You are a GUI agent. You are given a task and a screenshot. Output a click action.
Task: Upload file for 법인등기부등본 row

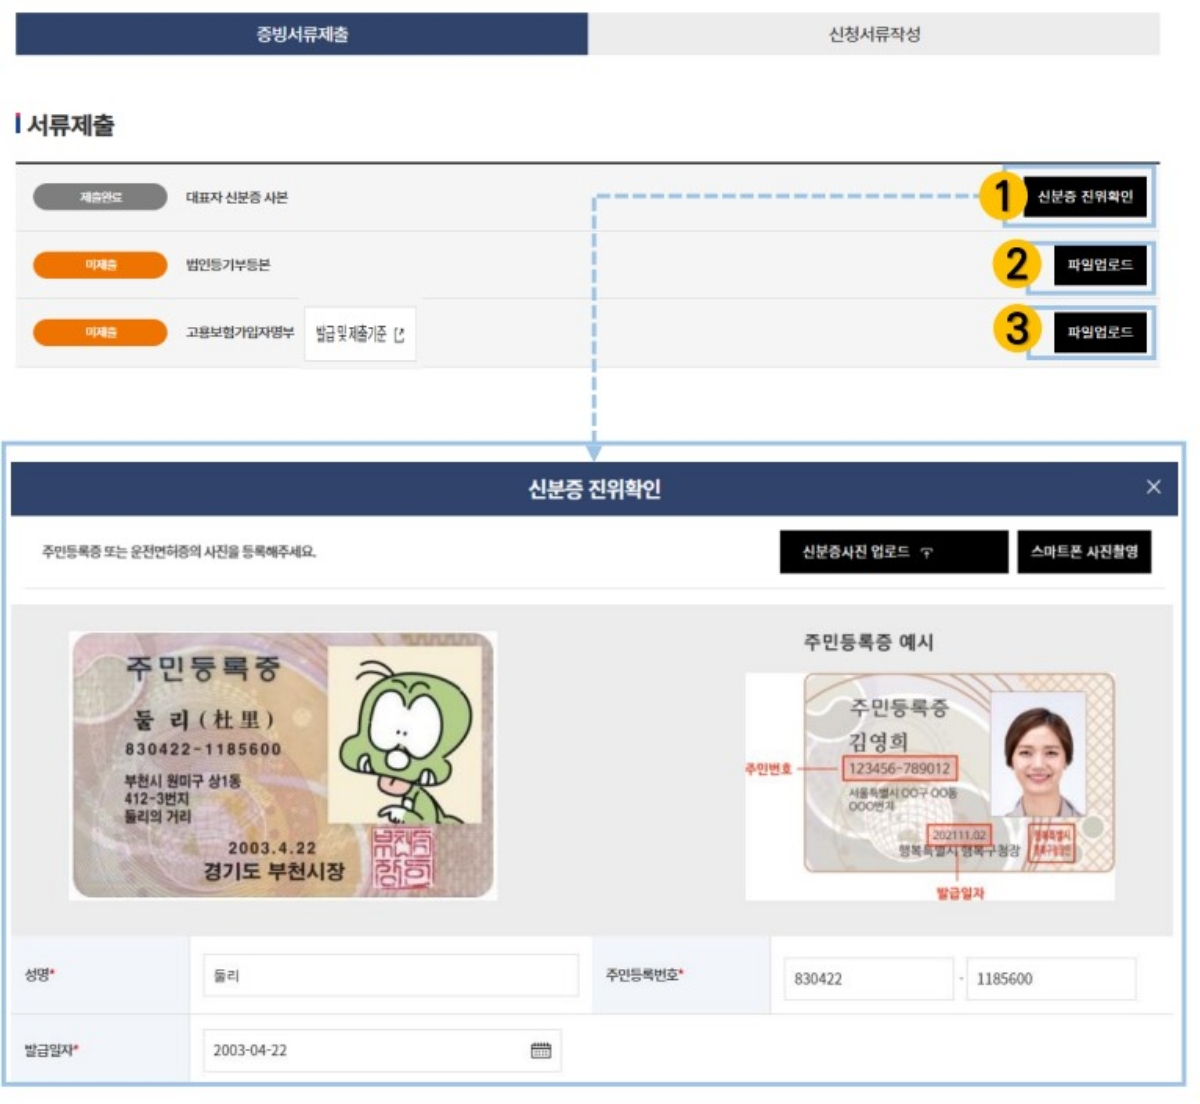1100,265
